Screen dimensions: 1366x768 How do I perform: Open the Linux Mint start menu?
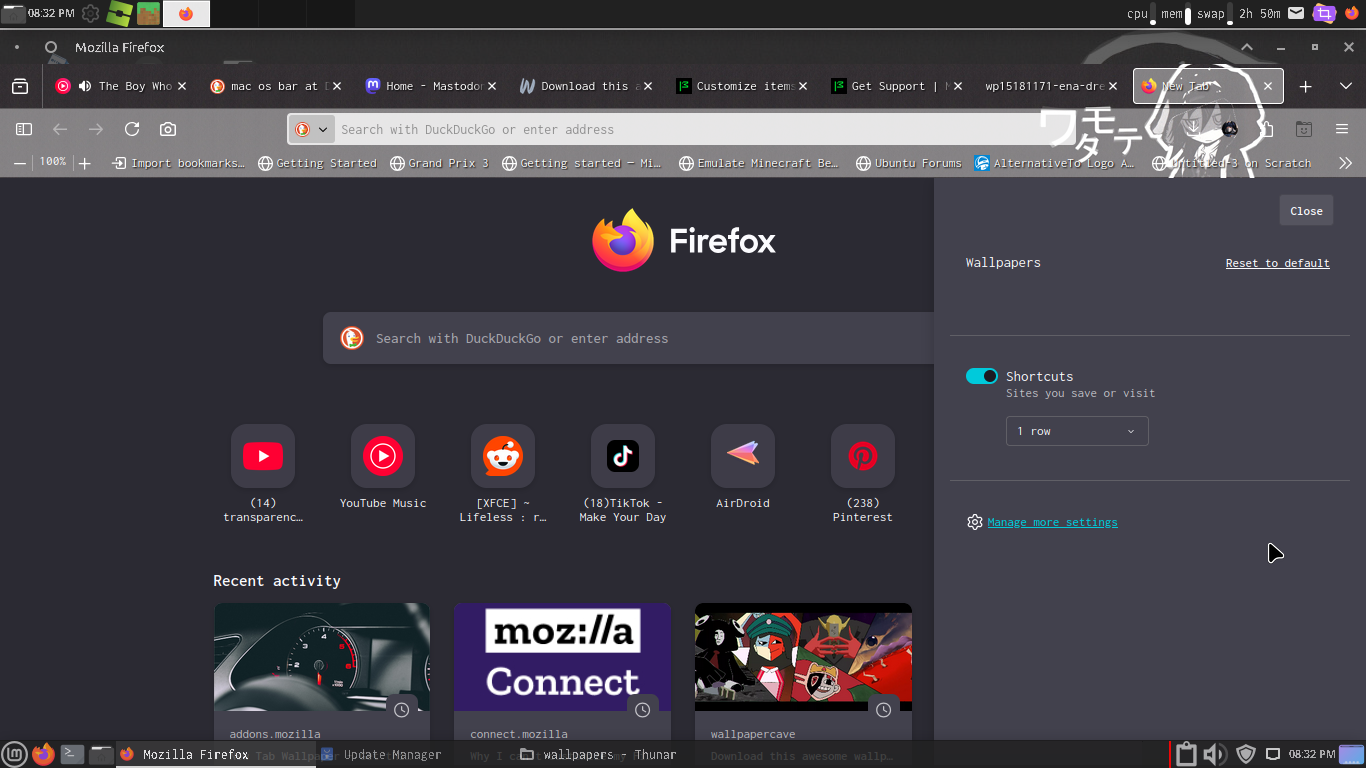(x=14, y=754)
